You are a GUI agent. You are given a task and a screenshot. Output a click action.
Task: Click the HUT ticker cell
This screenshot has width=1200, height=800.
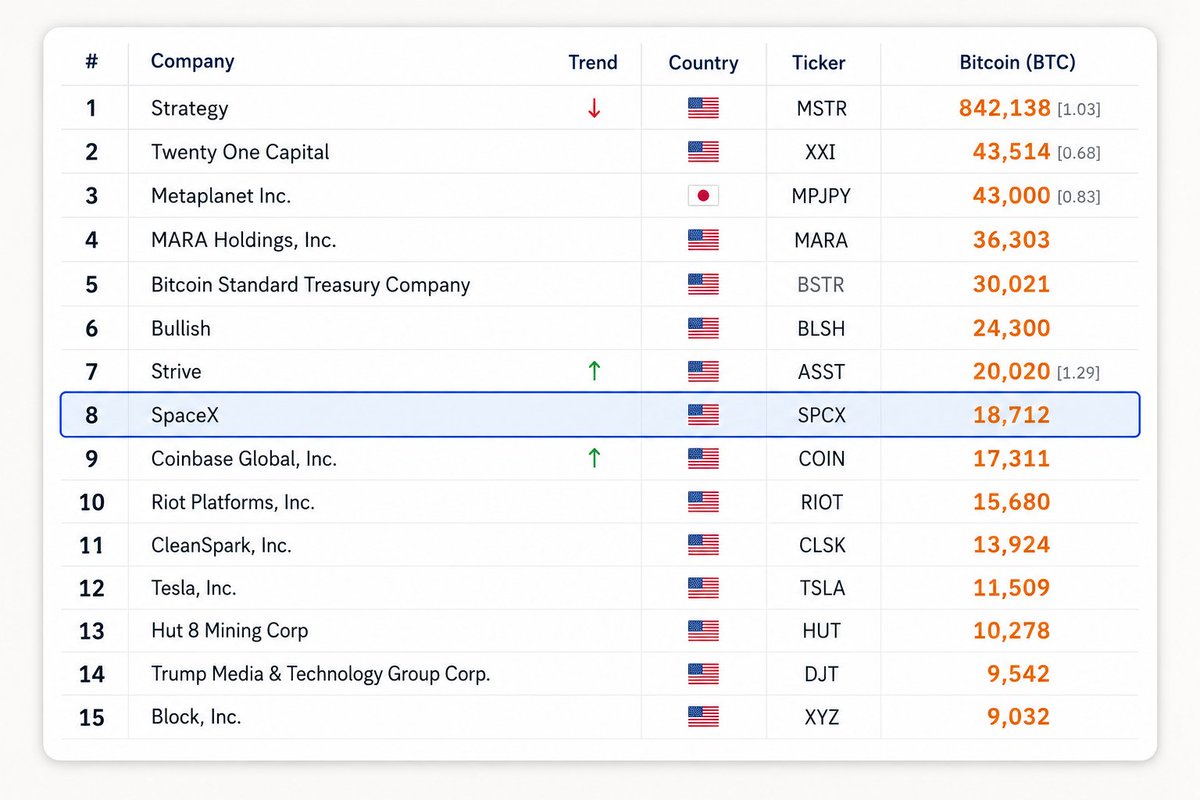[820, 631]
